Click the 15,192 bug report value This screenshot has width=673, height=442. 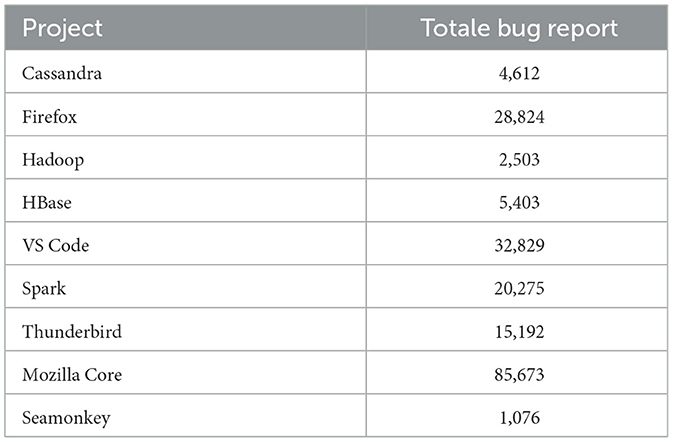pos(519,332)
